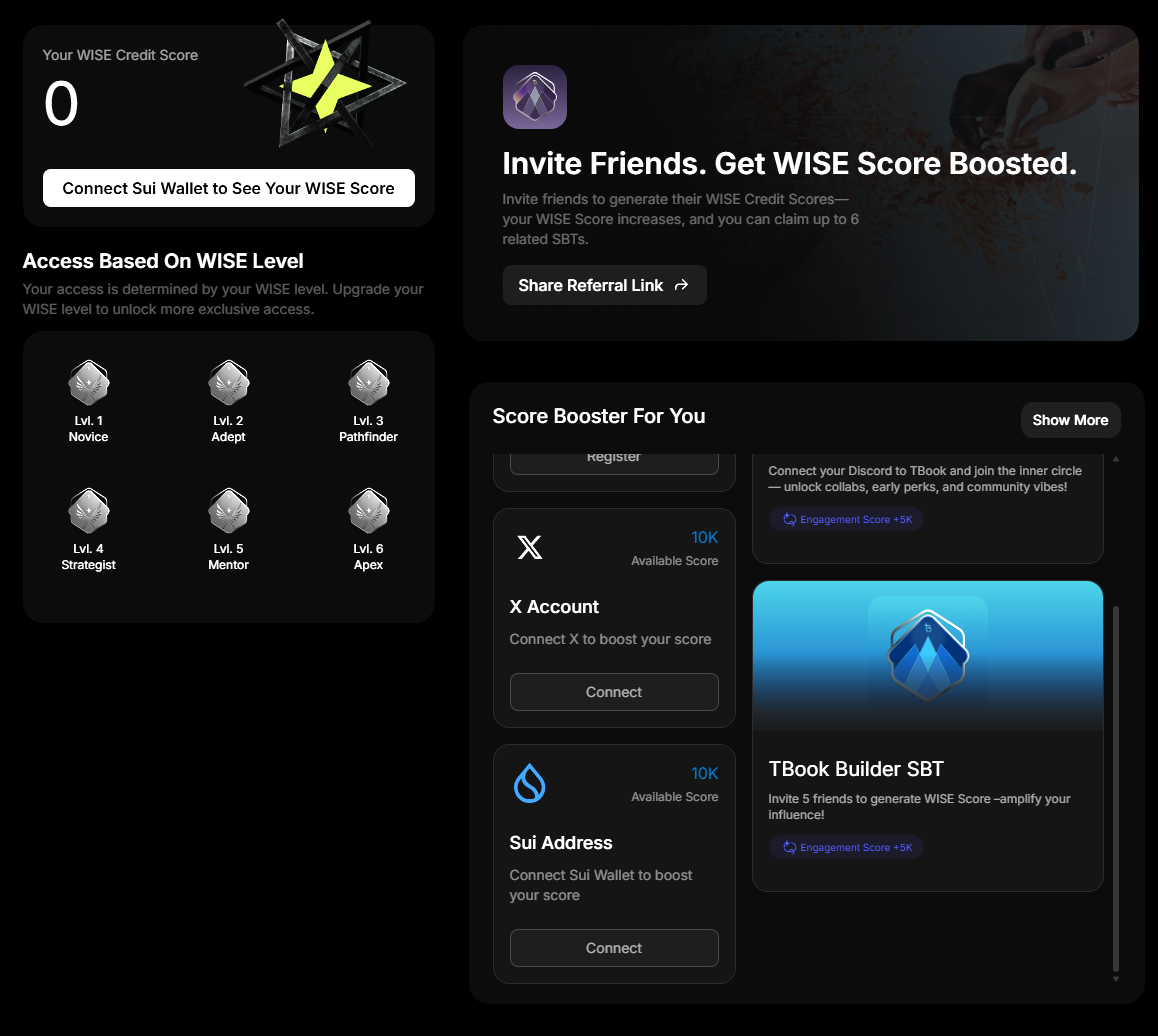Connect the X Account
This screenshot has height=1036, width=1158.
[x=614, y=692]
